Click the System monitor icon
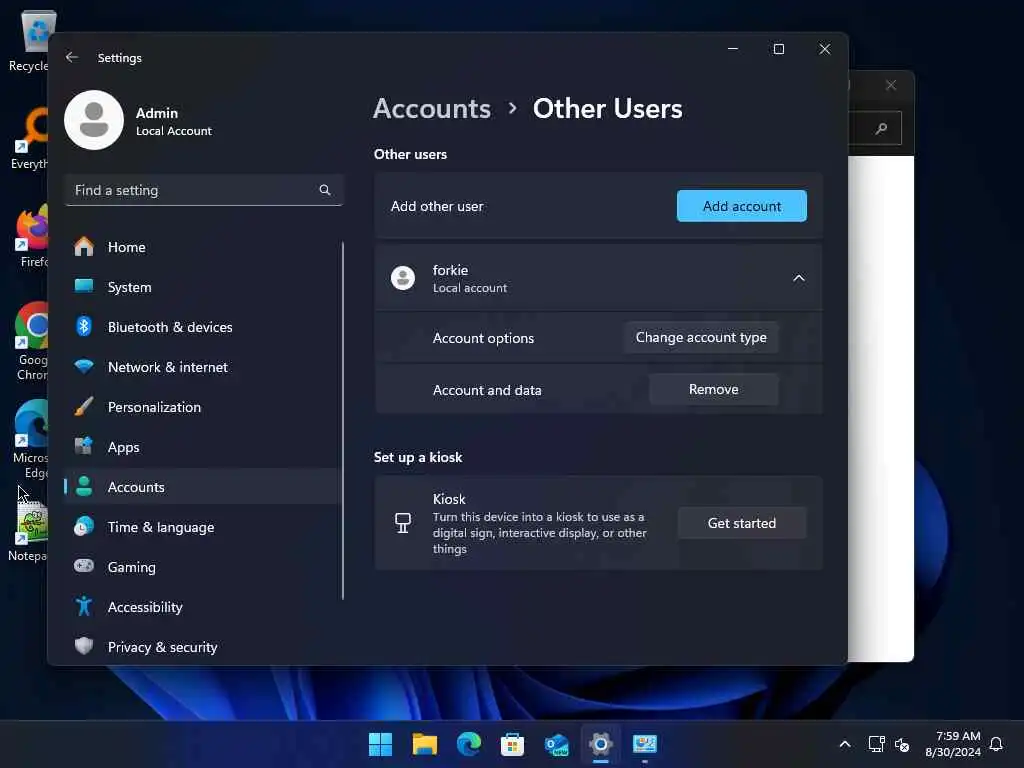The width and height of the screenshot is (1024, 768). pos(84,286)
